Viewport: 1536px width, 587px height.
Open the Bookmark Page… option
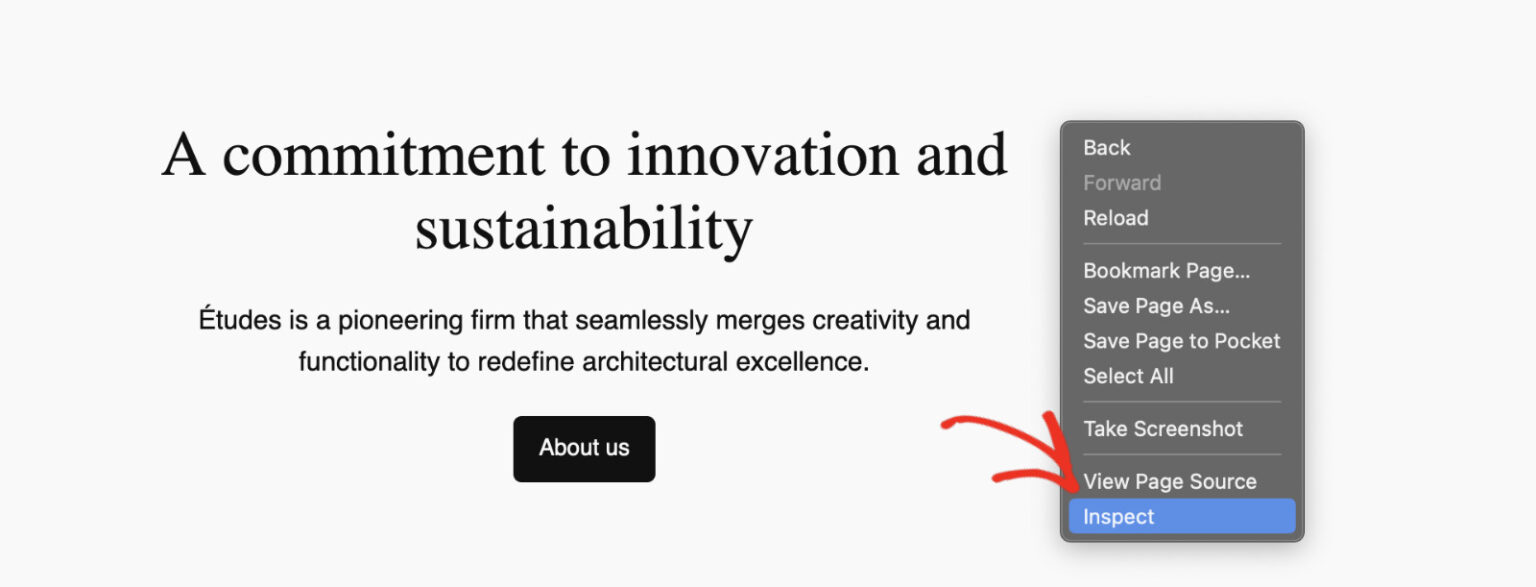(1166, 271)
